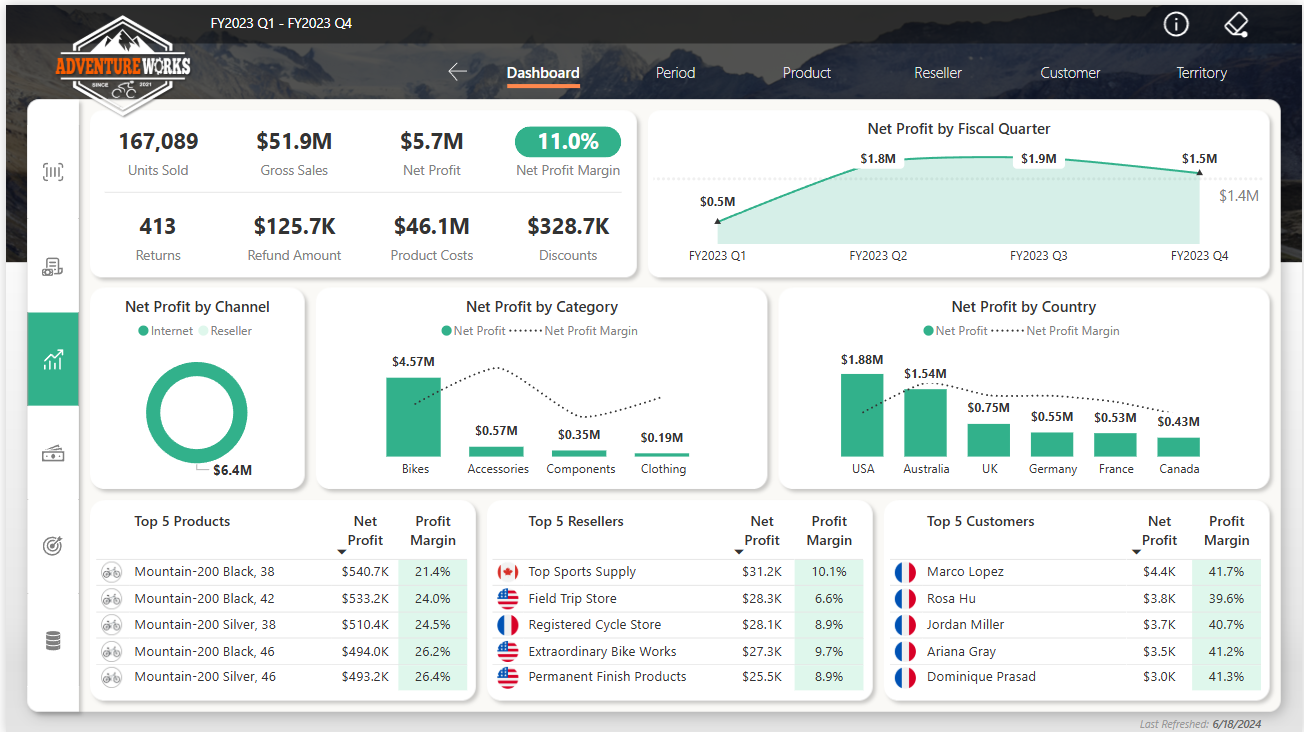
Task: Click the back arrow beside Dashboard
Action: point(458,72)
